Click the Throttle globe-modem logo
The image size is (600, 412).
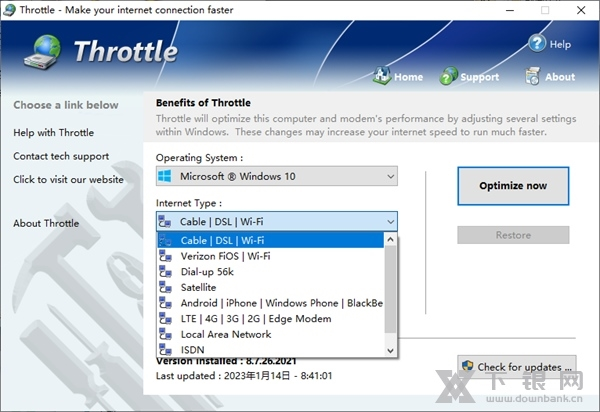click(42, 52)
